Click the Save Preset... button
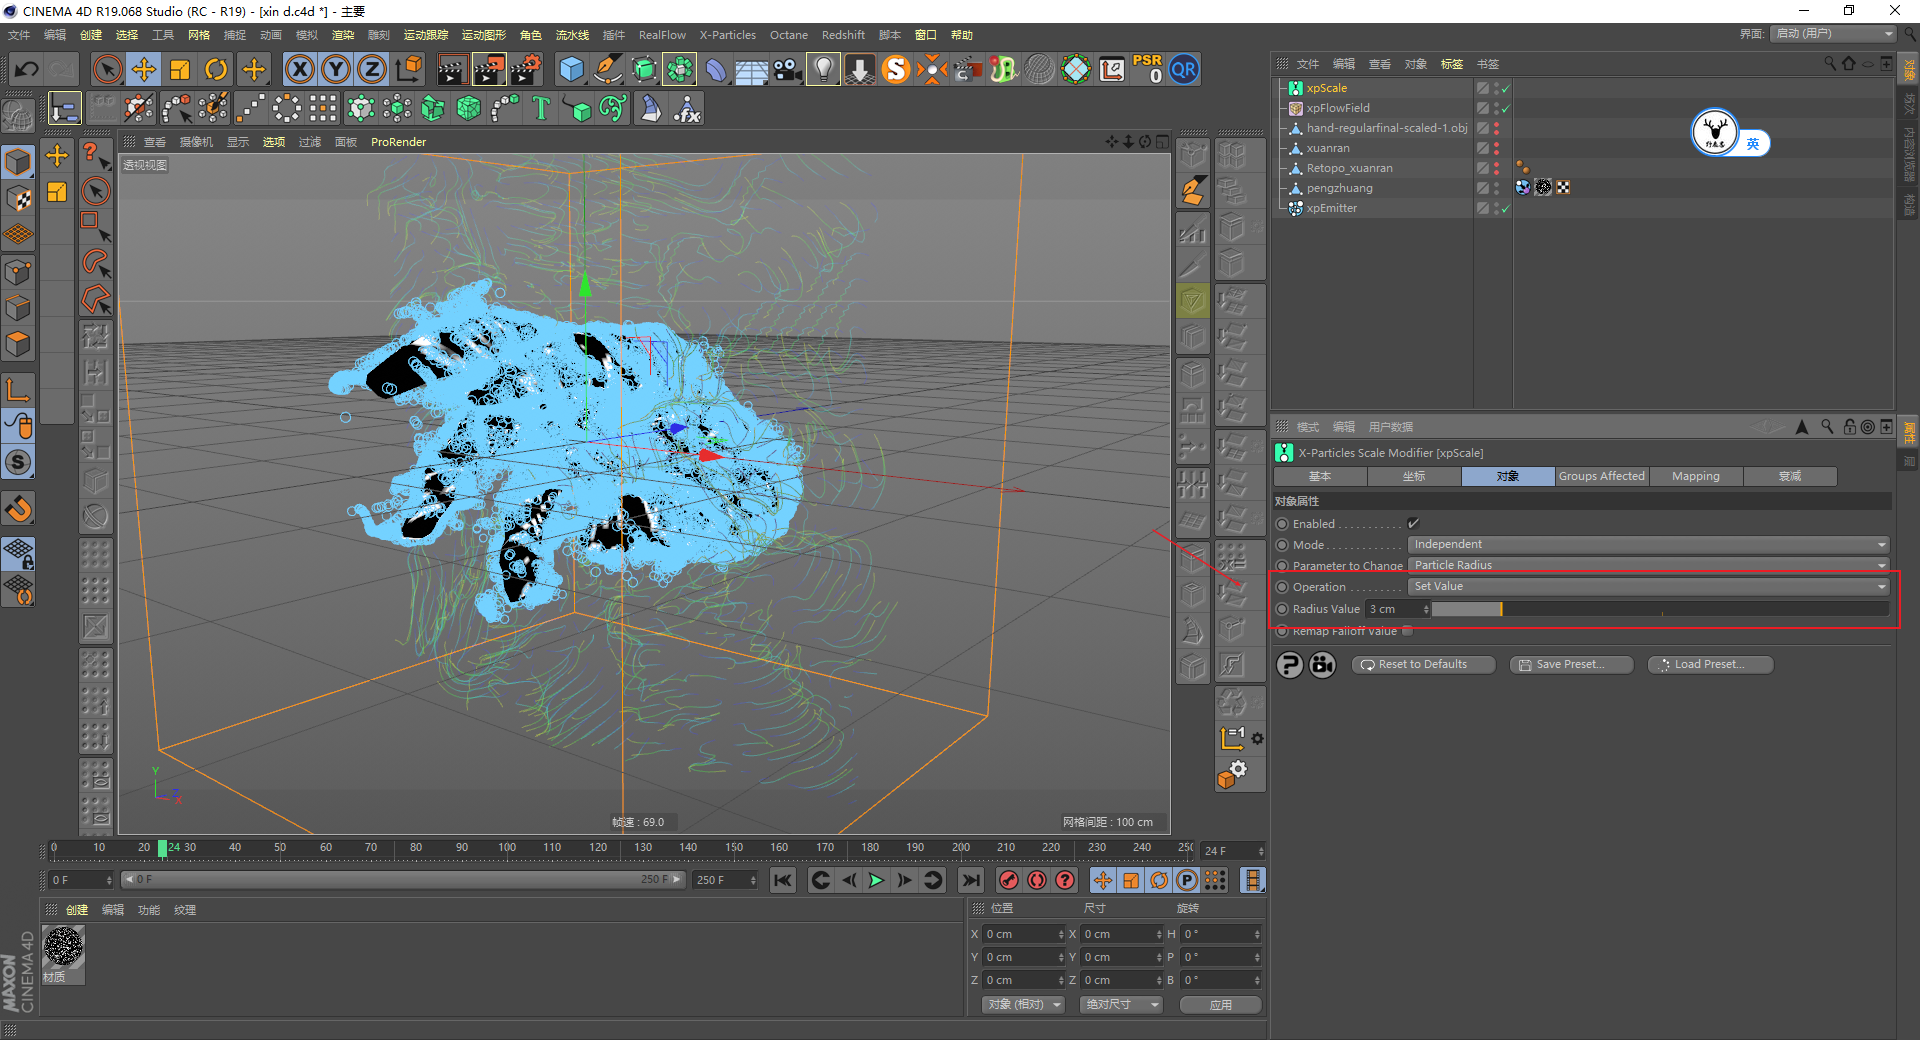Image resolution: width=1920 pixels, height=1040 pixels. tap(1571, 665)
